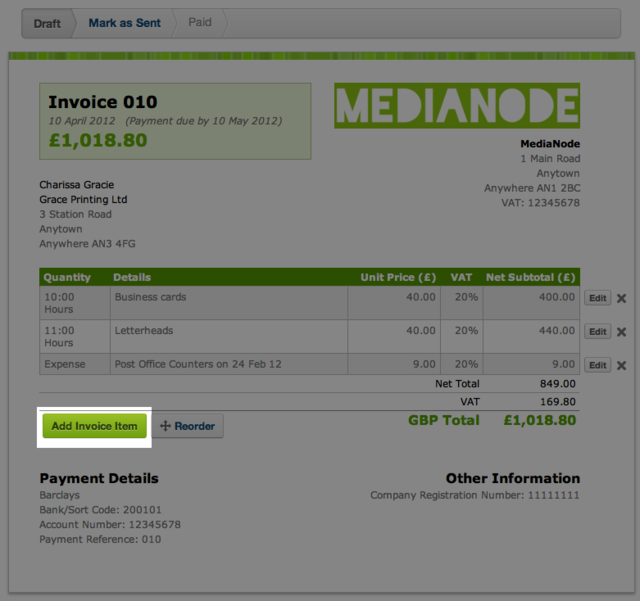Delete the Business cards invoice line
Image resolution: width=640 pixels, height=601 pixels.
621,298
